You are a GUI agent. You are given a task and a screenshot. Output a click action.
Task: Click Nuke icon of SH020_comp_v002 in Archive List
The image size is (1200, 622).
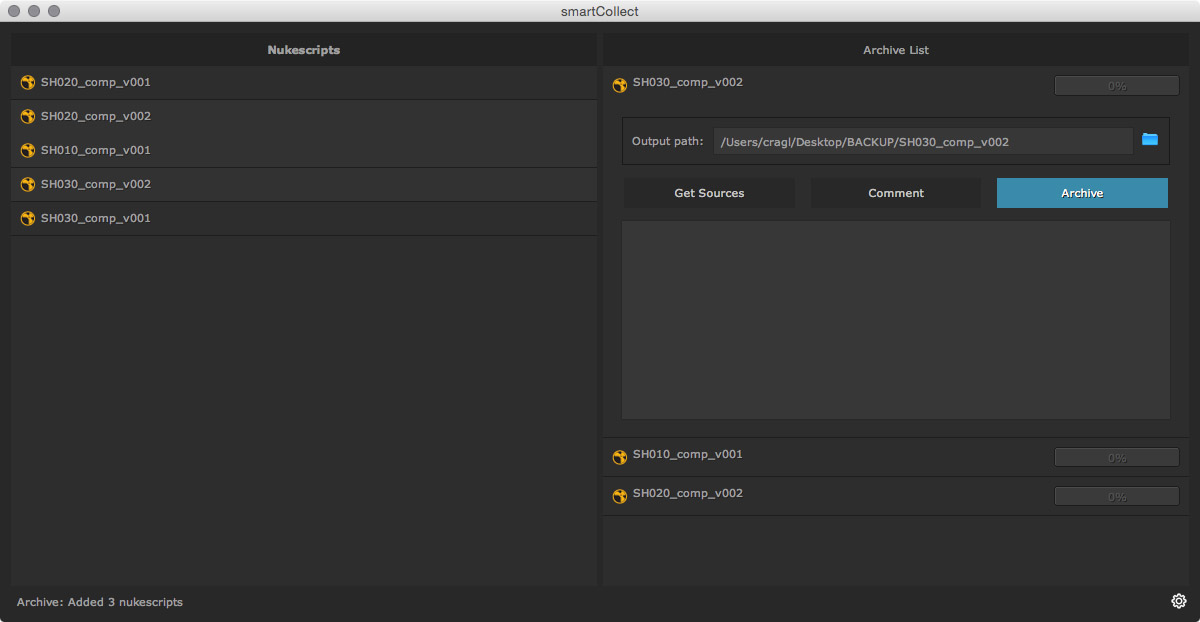[620, 496]
